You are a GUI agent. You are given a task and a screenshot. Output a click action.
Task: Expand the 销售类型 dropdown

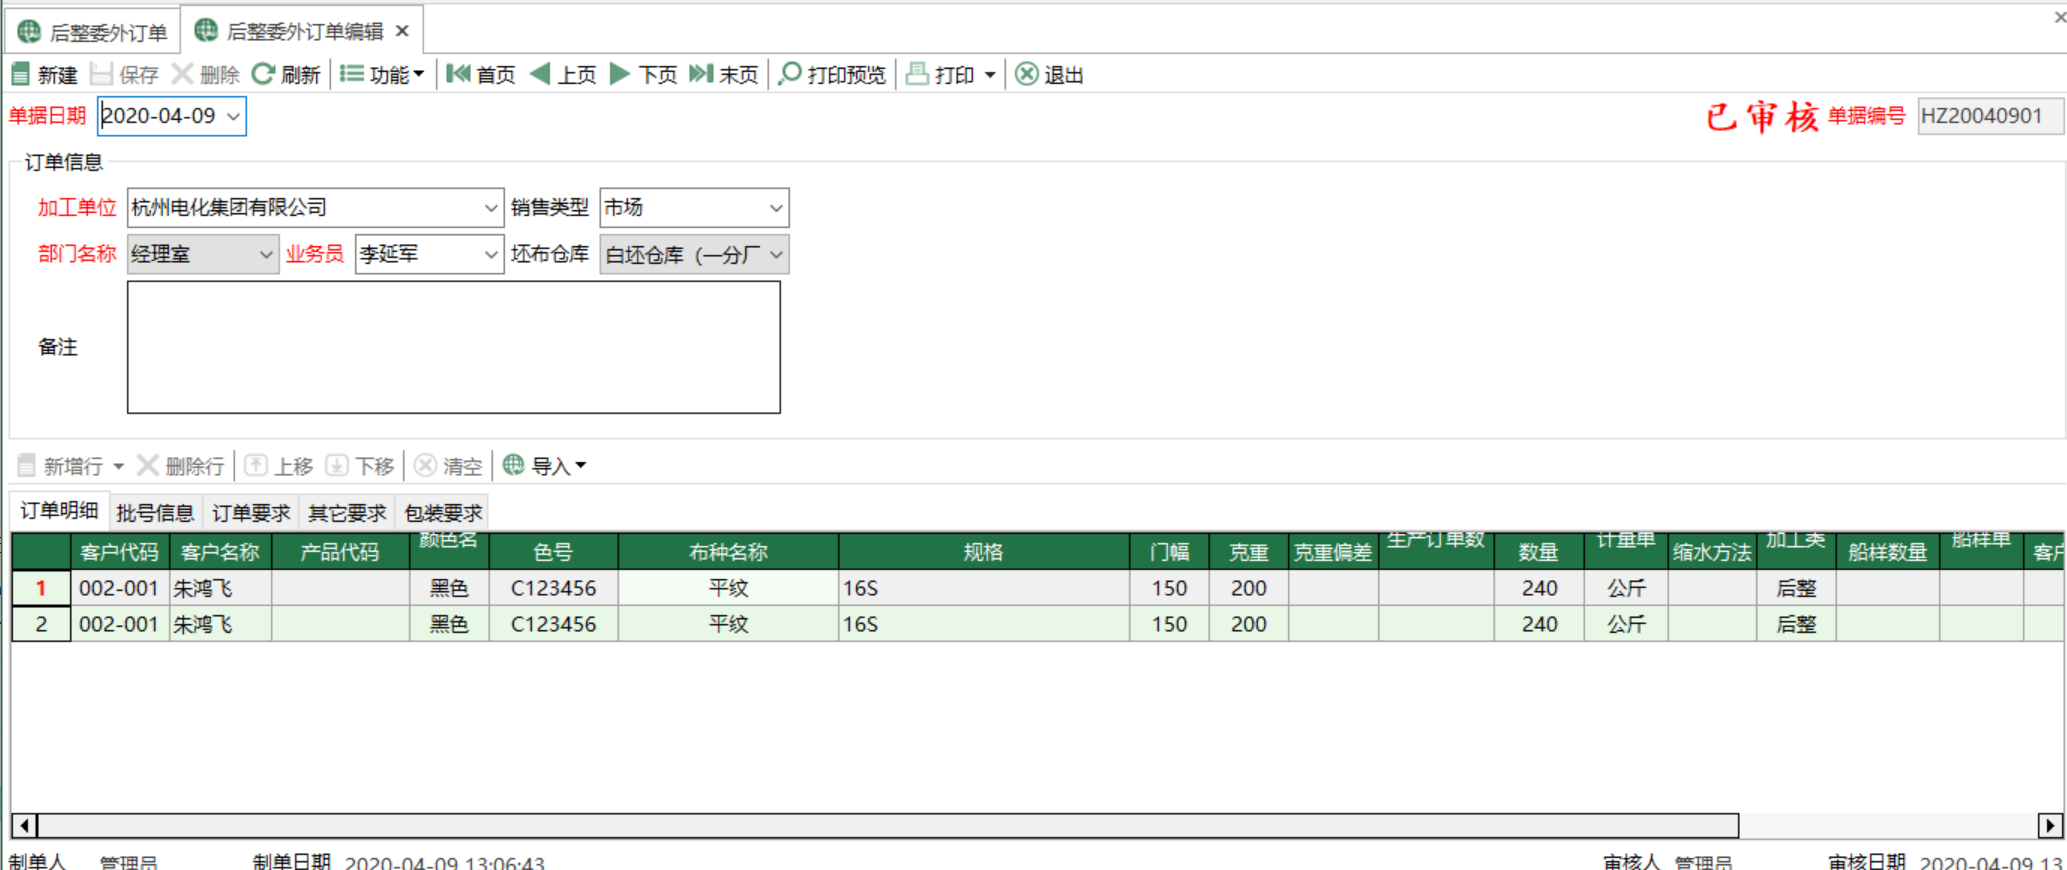tap(776, 208)
